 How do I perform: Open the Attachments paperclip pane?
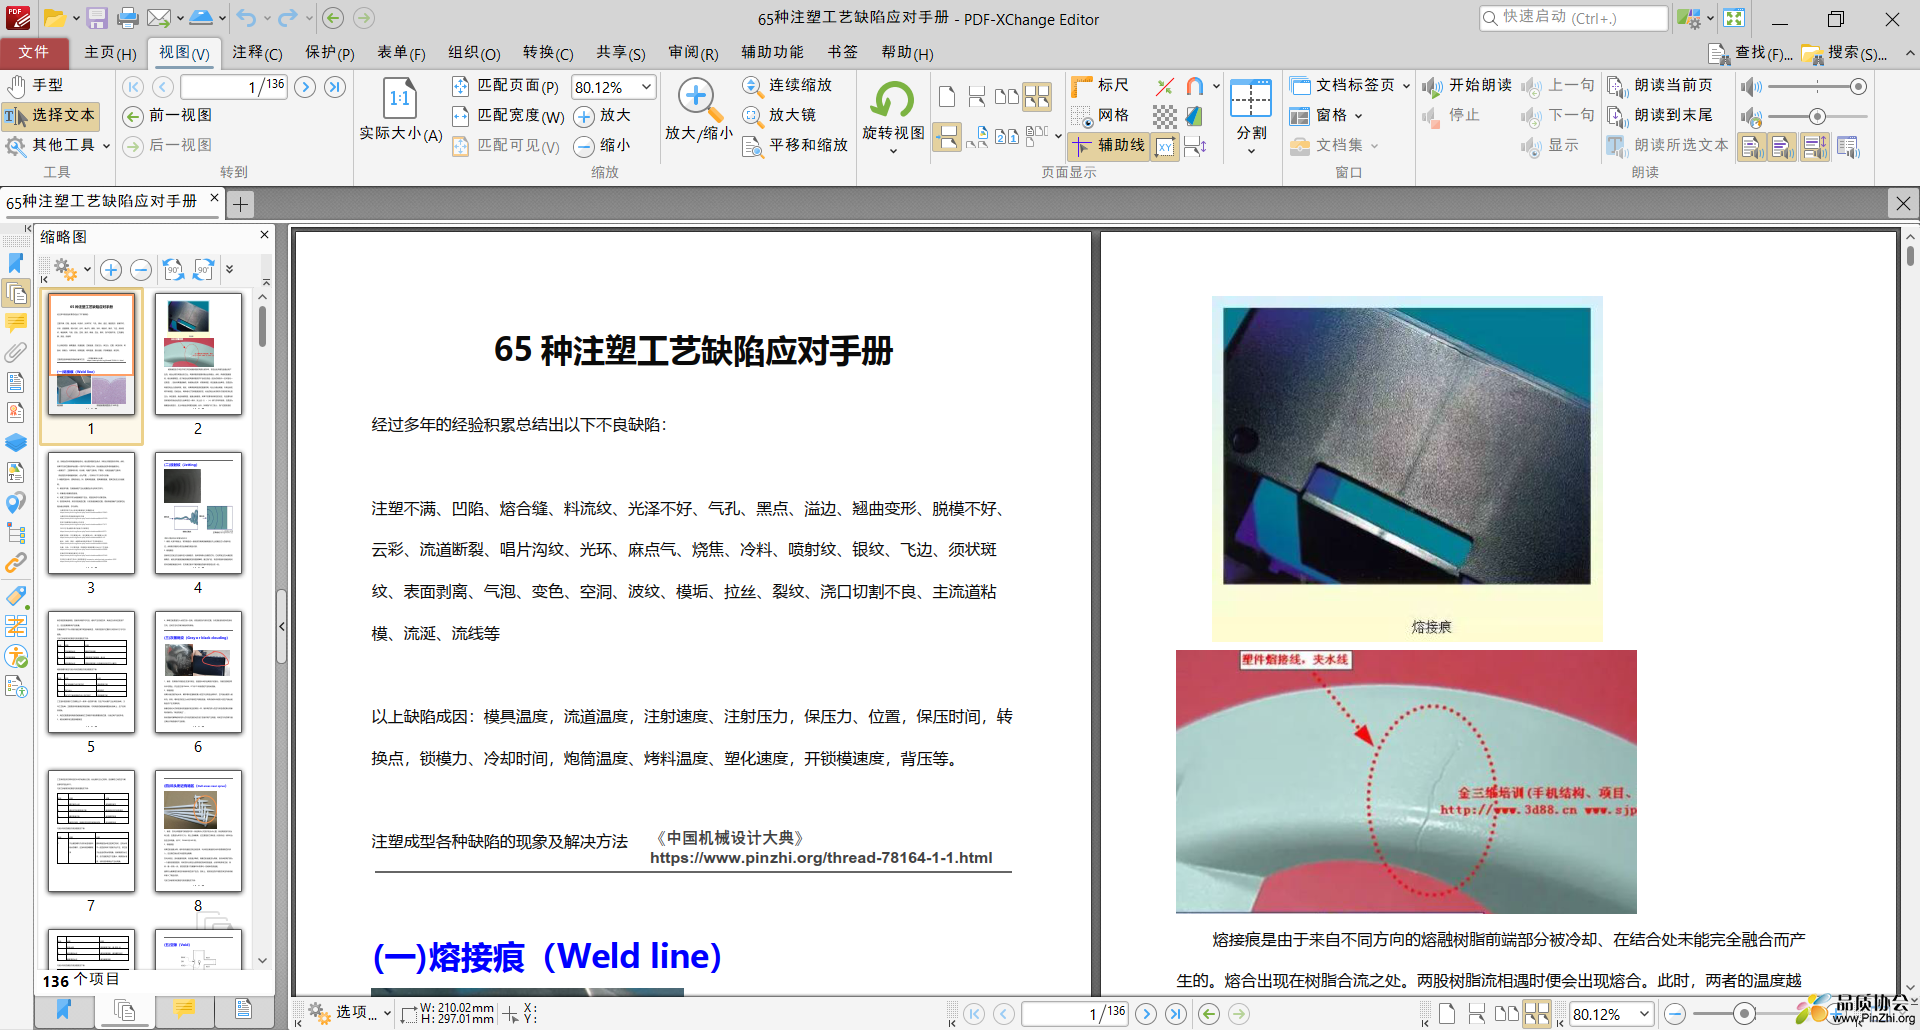point(15,352)
